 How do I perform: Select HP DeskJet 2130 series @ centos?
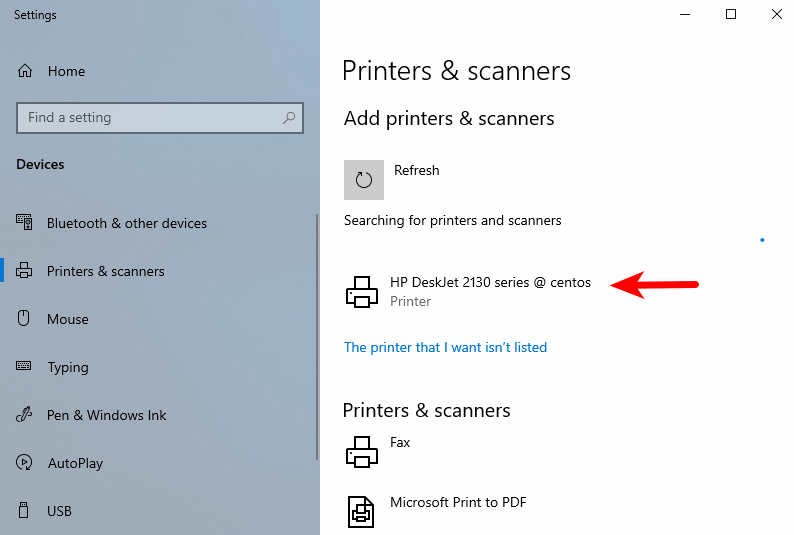[x=490, y=283]
